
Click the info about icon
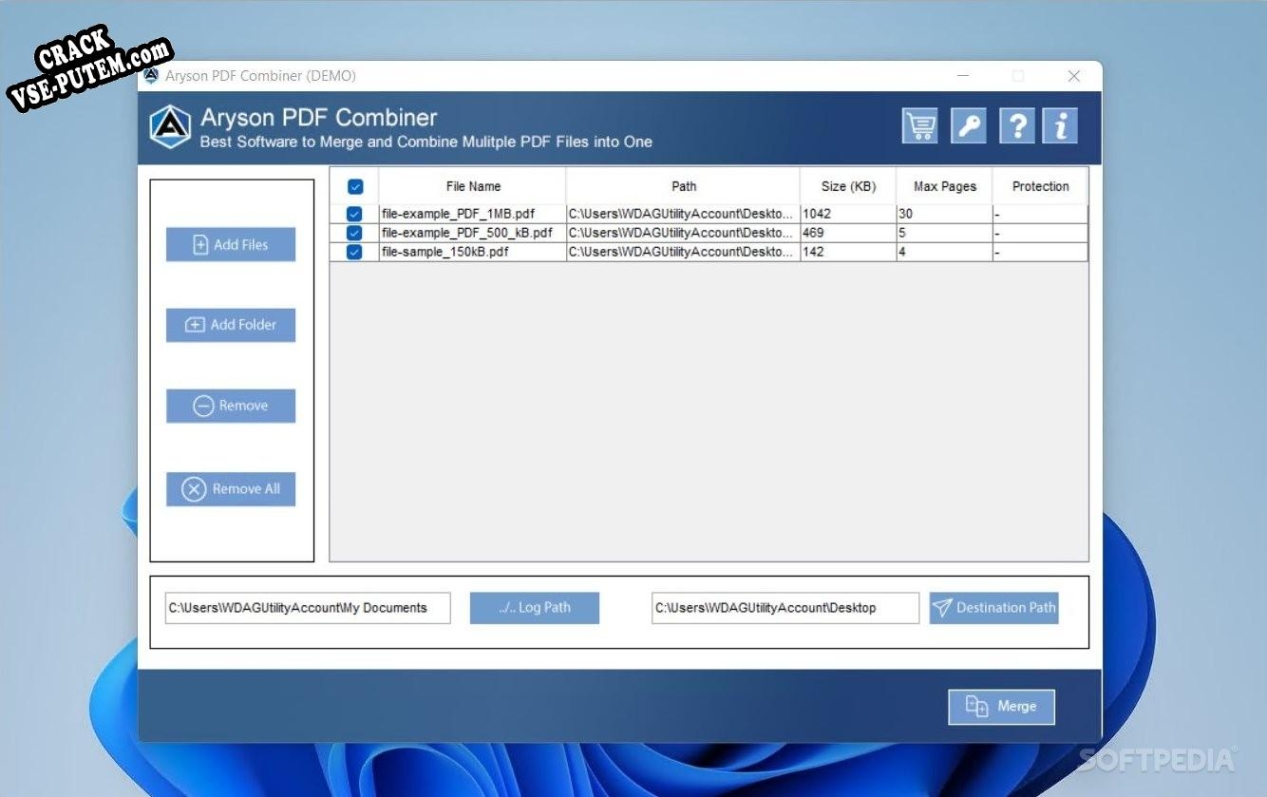coord(1060,126)
